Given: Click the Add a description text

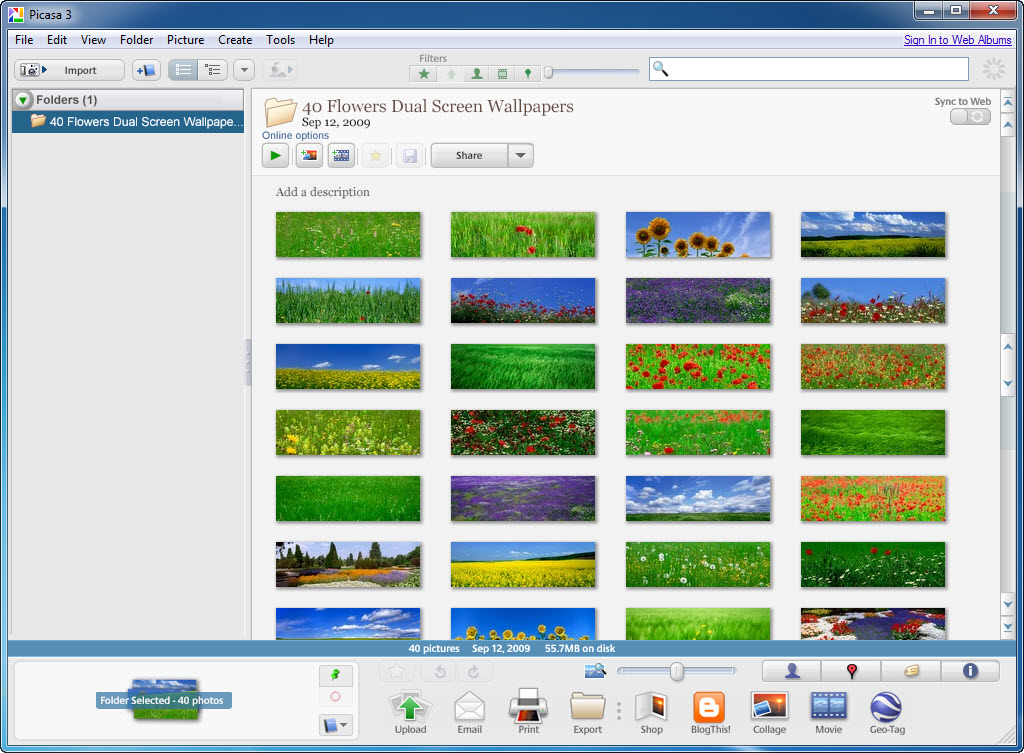Looking at the screenshot, I should [x=323, y=192].
